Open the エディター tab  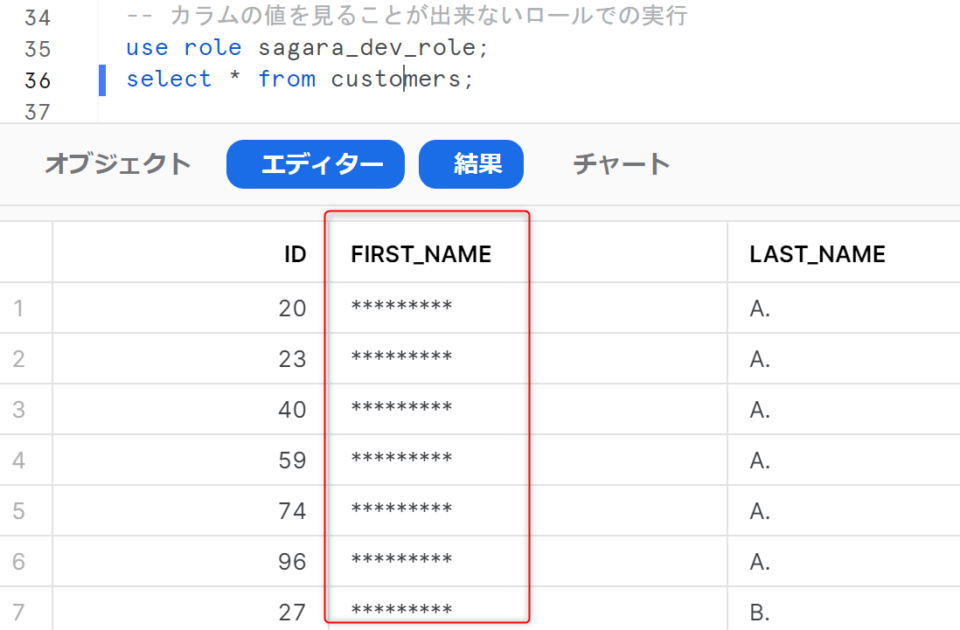[315, 164]
